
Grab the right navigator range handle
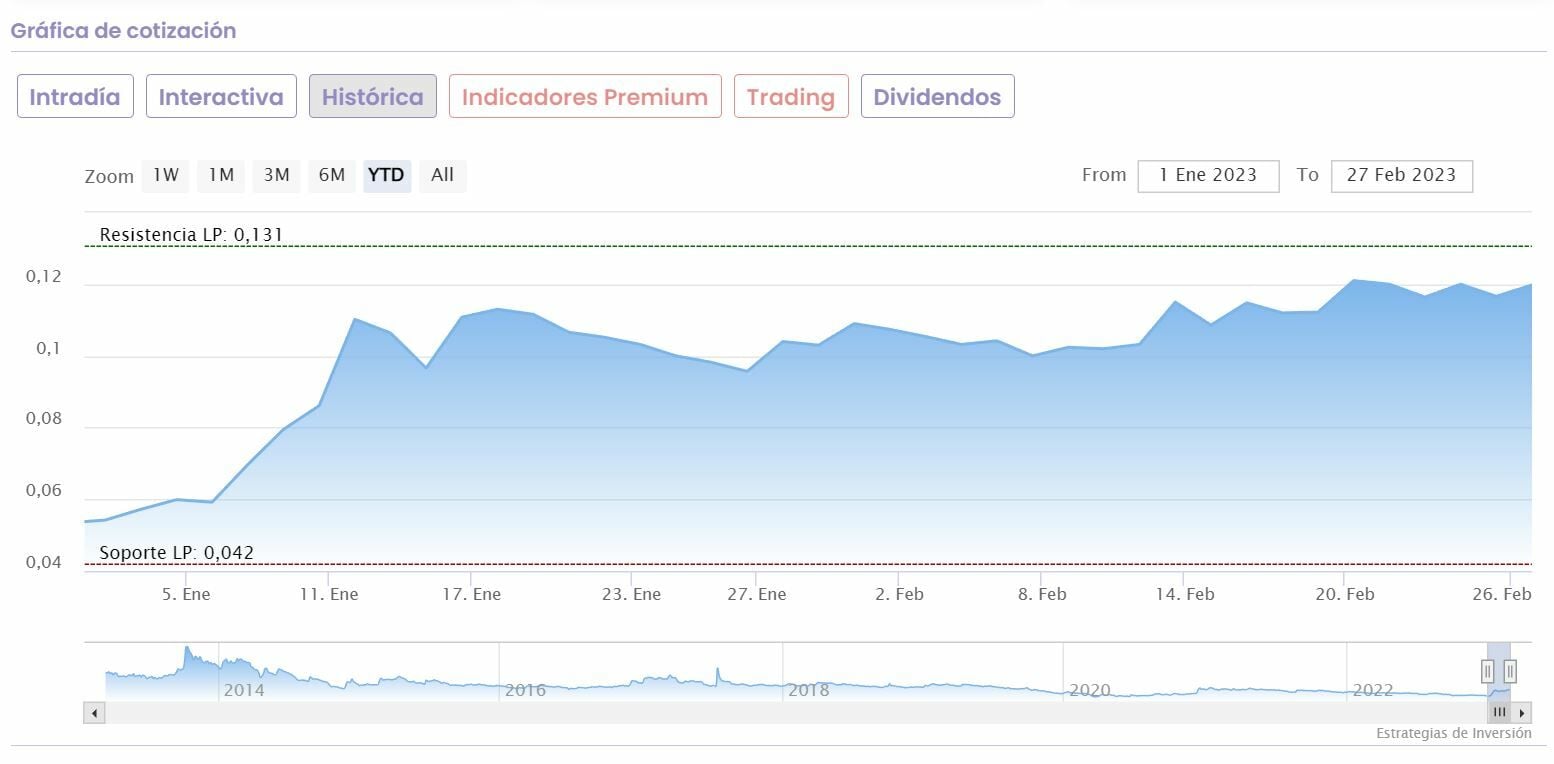click(1510, 671)
